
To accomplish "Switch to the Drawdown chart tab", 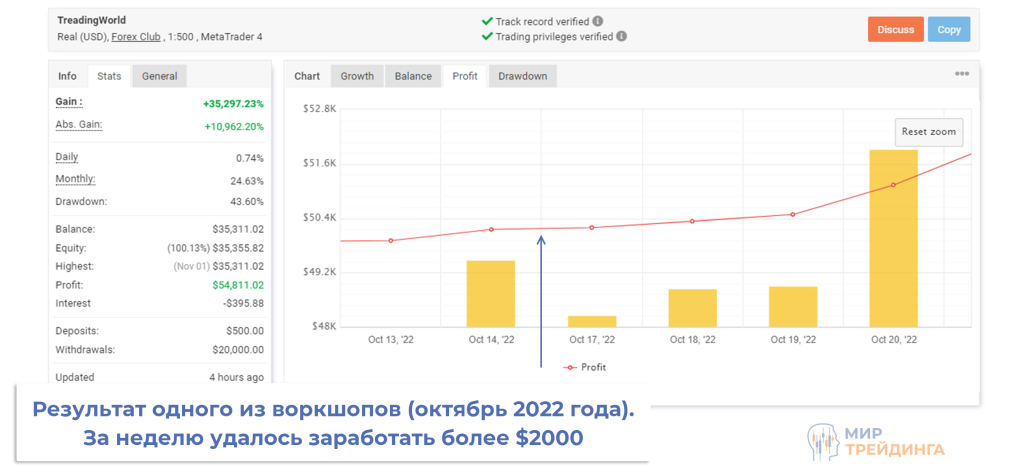I will pyautogui.click(x=523, y=76).
